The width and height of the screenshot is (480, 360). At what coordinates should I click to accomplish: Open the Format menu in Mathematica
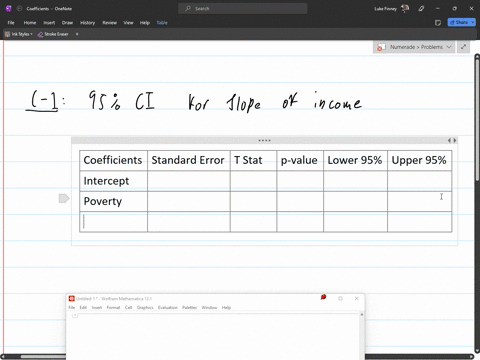113,307
